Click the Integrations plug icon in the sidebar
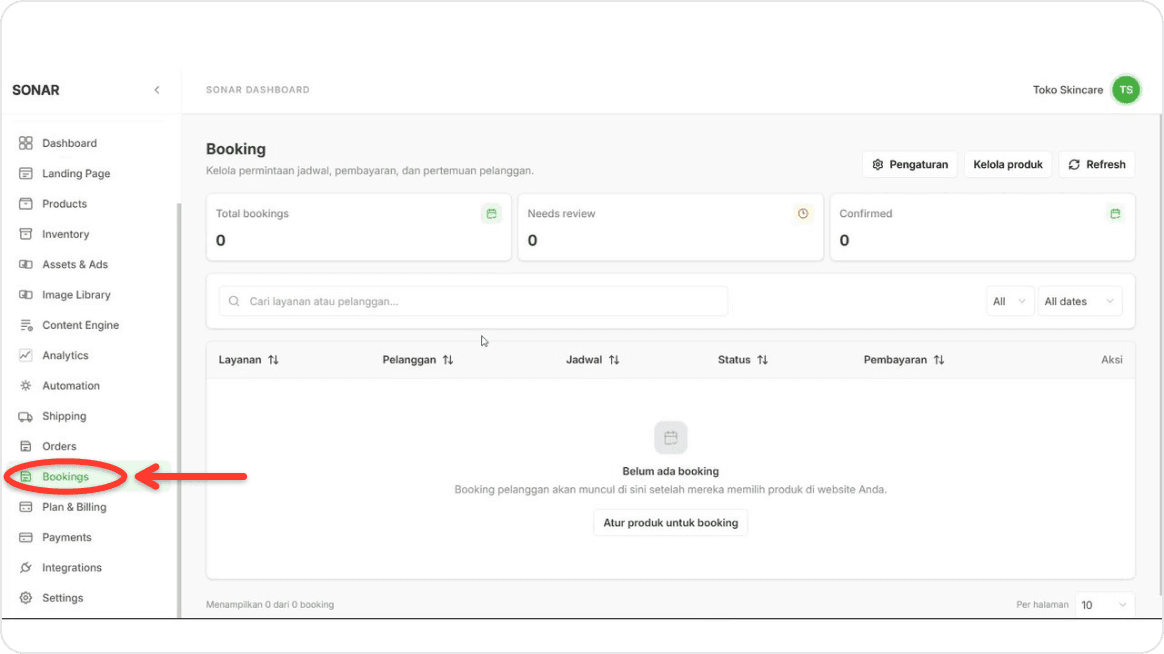1164x654 pixels. 26,568
